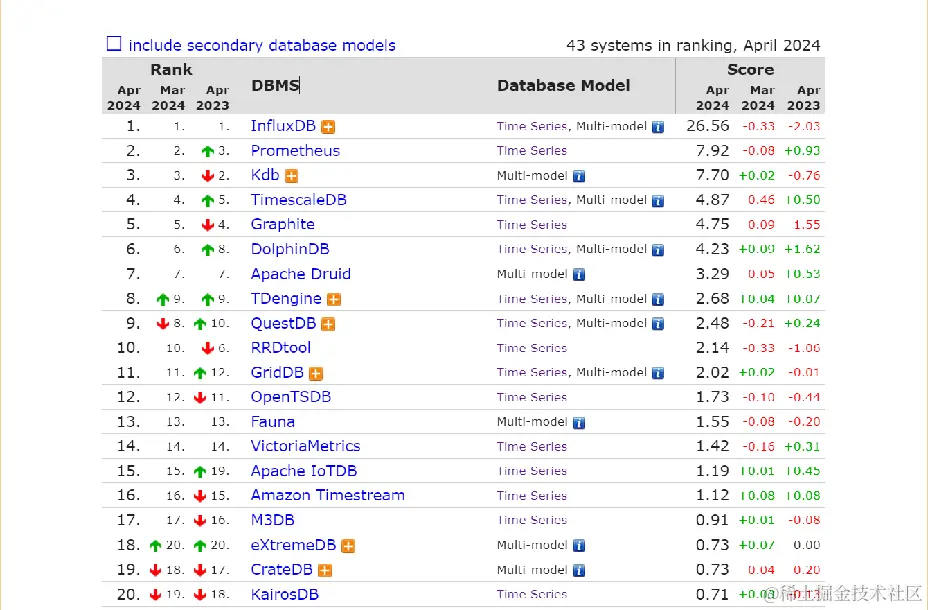Viewport: 929px width, 610px height.
Task: Click the info icon in Fauna row
Action: coord(579,422)
